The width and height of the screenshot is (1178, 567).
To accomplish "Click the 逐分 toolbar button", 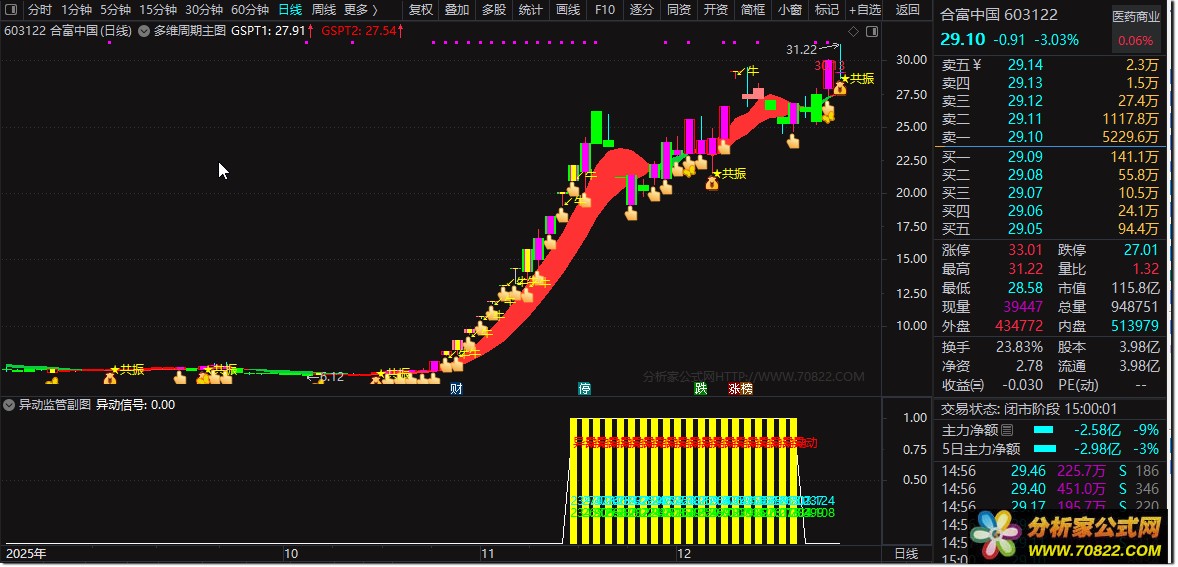I will pyautogui.click(x=642, y=10).
